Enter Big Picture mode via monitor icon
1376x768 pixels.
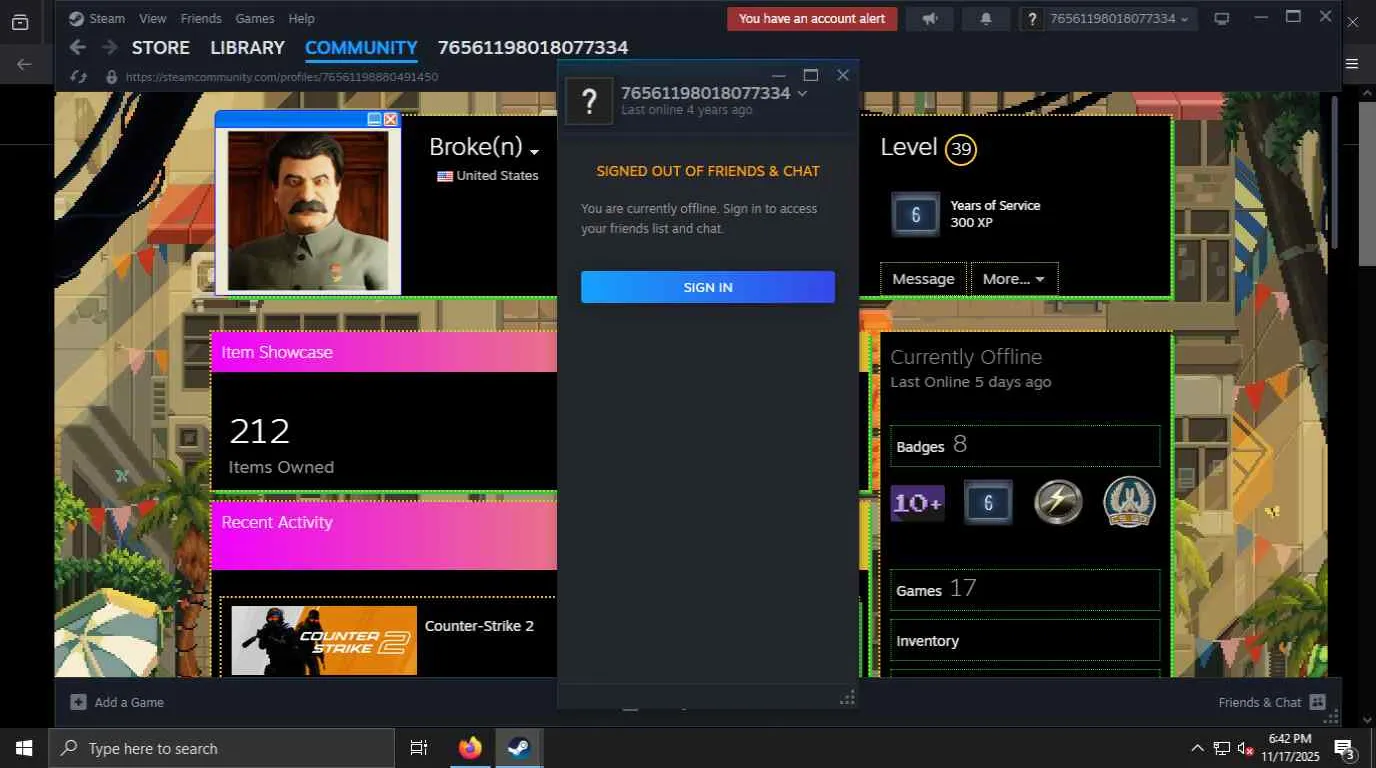click(x=1222, y=18)
